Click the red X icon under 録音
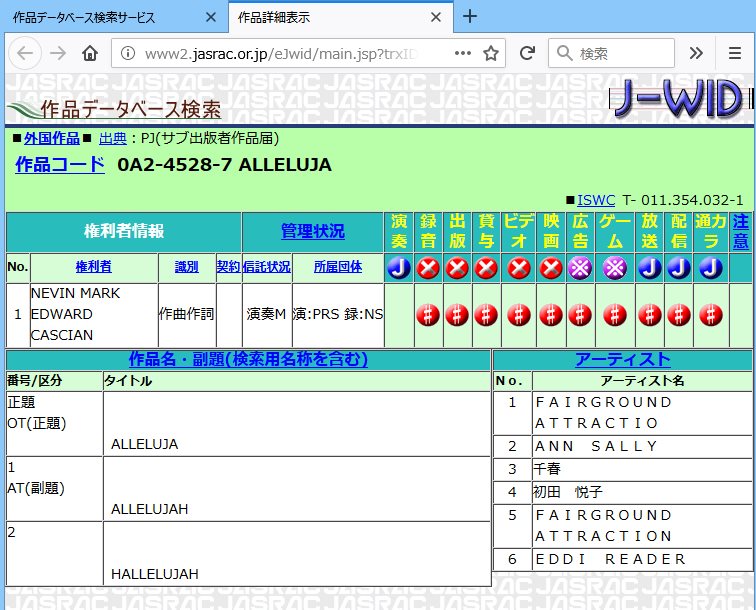The image size is (756, 610). tap(428, 268)
